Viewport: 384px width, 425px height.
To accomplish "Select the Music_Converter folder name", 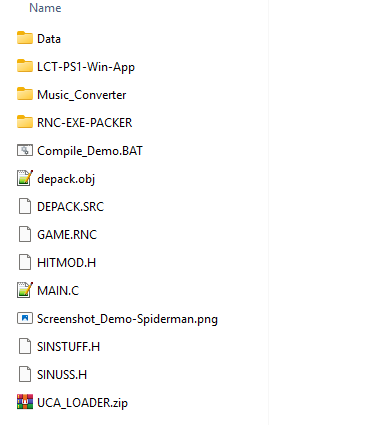I will [x=82, y=95].
